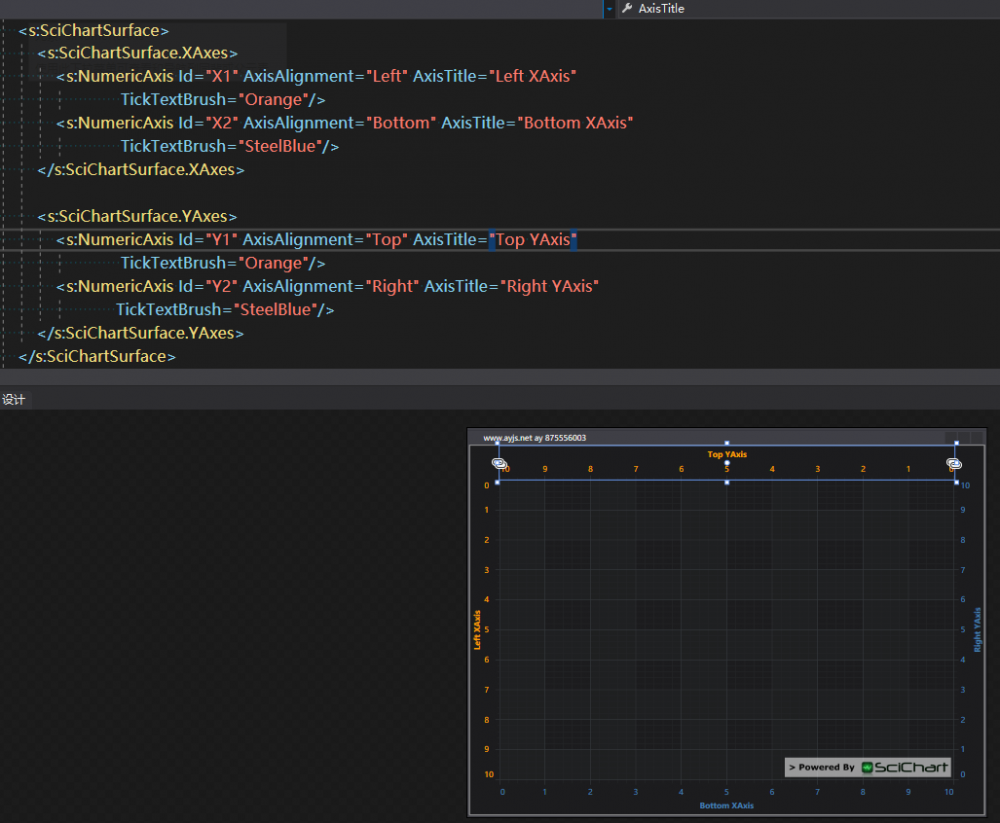The width and height of the screenshot is (1000, 823).
Task: Place the cursor in the "Top YAxis" attribute value in code
Action: (x=533, y=240)
